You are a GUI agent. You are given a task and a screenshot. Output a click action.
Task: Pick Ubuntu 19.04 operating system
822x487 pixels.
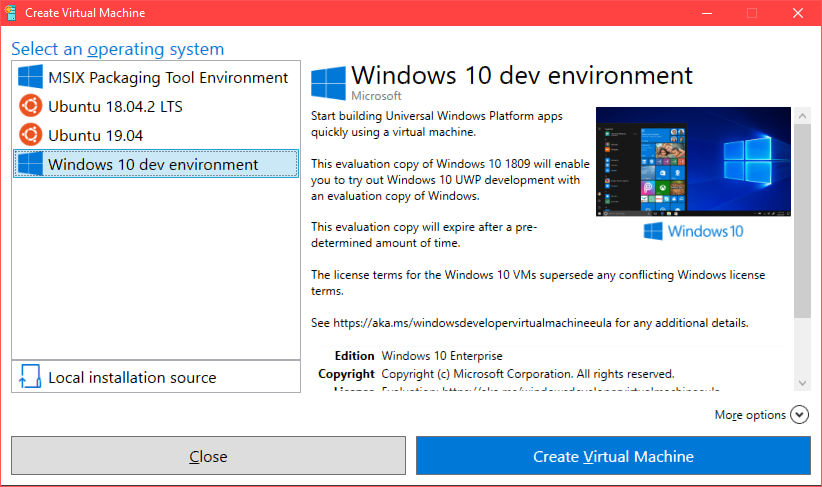pos(95,135)
